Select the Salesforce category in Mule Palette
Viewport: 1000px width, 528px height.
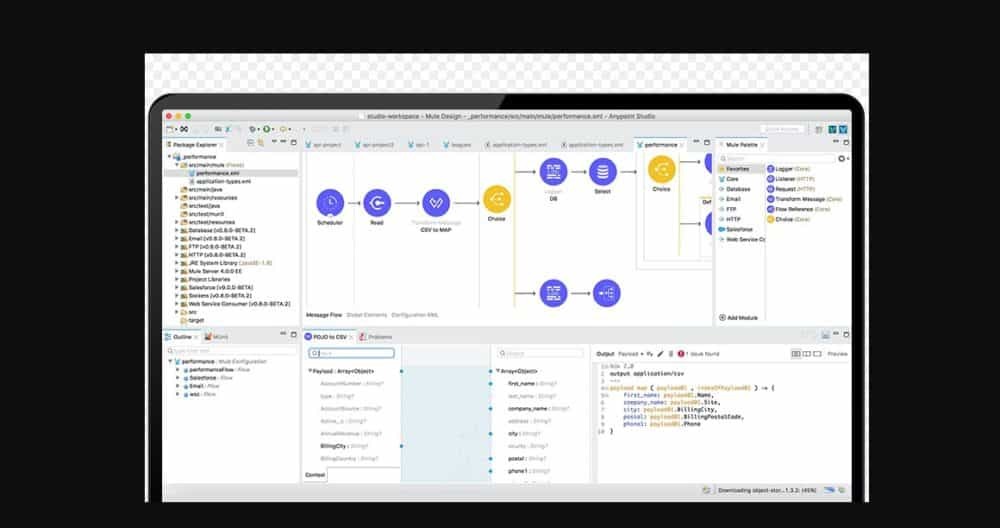pyautogui.click(x=739, y=229)
